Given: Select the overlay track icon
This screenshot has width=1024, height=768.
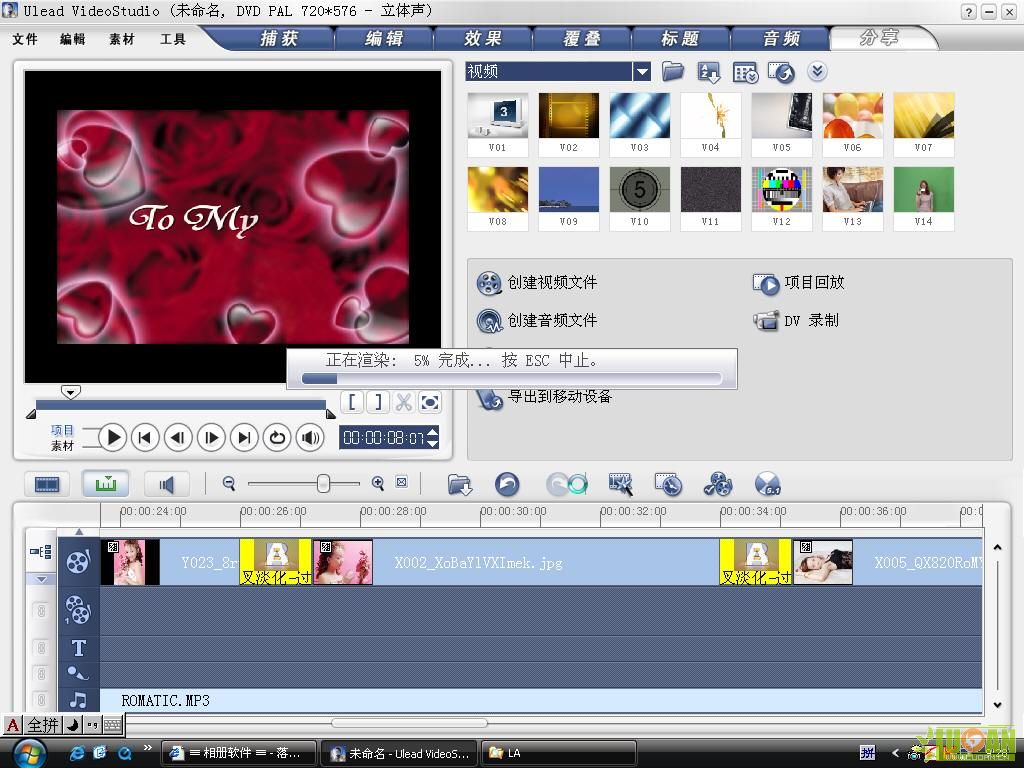Looking at the screenshot, I should (x=78, y=610).
